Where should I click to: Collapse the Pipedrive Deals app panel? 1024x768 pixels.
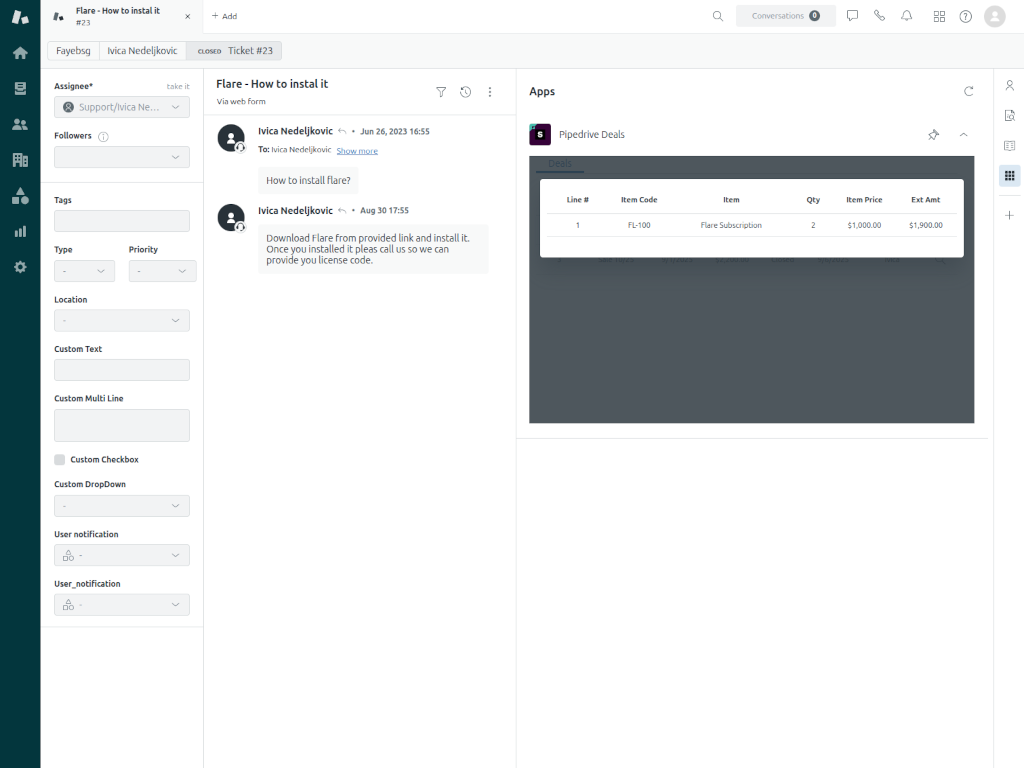click(x=963, y=134)
